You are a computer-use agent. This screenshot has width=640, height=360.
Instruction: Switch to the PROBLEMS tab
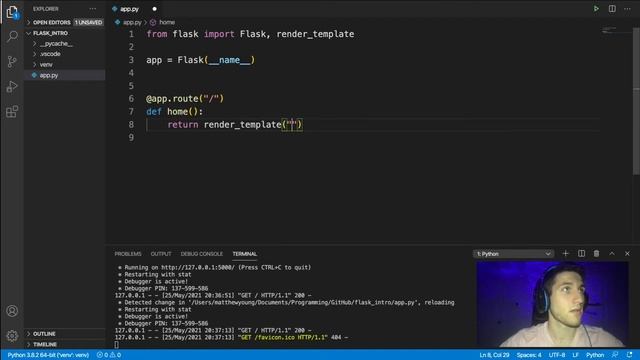click(128, 254)
